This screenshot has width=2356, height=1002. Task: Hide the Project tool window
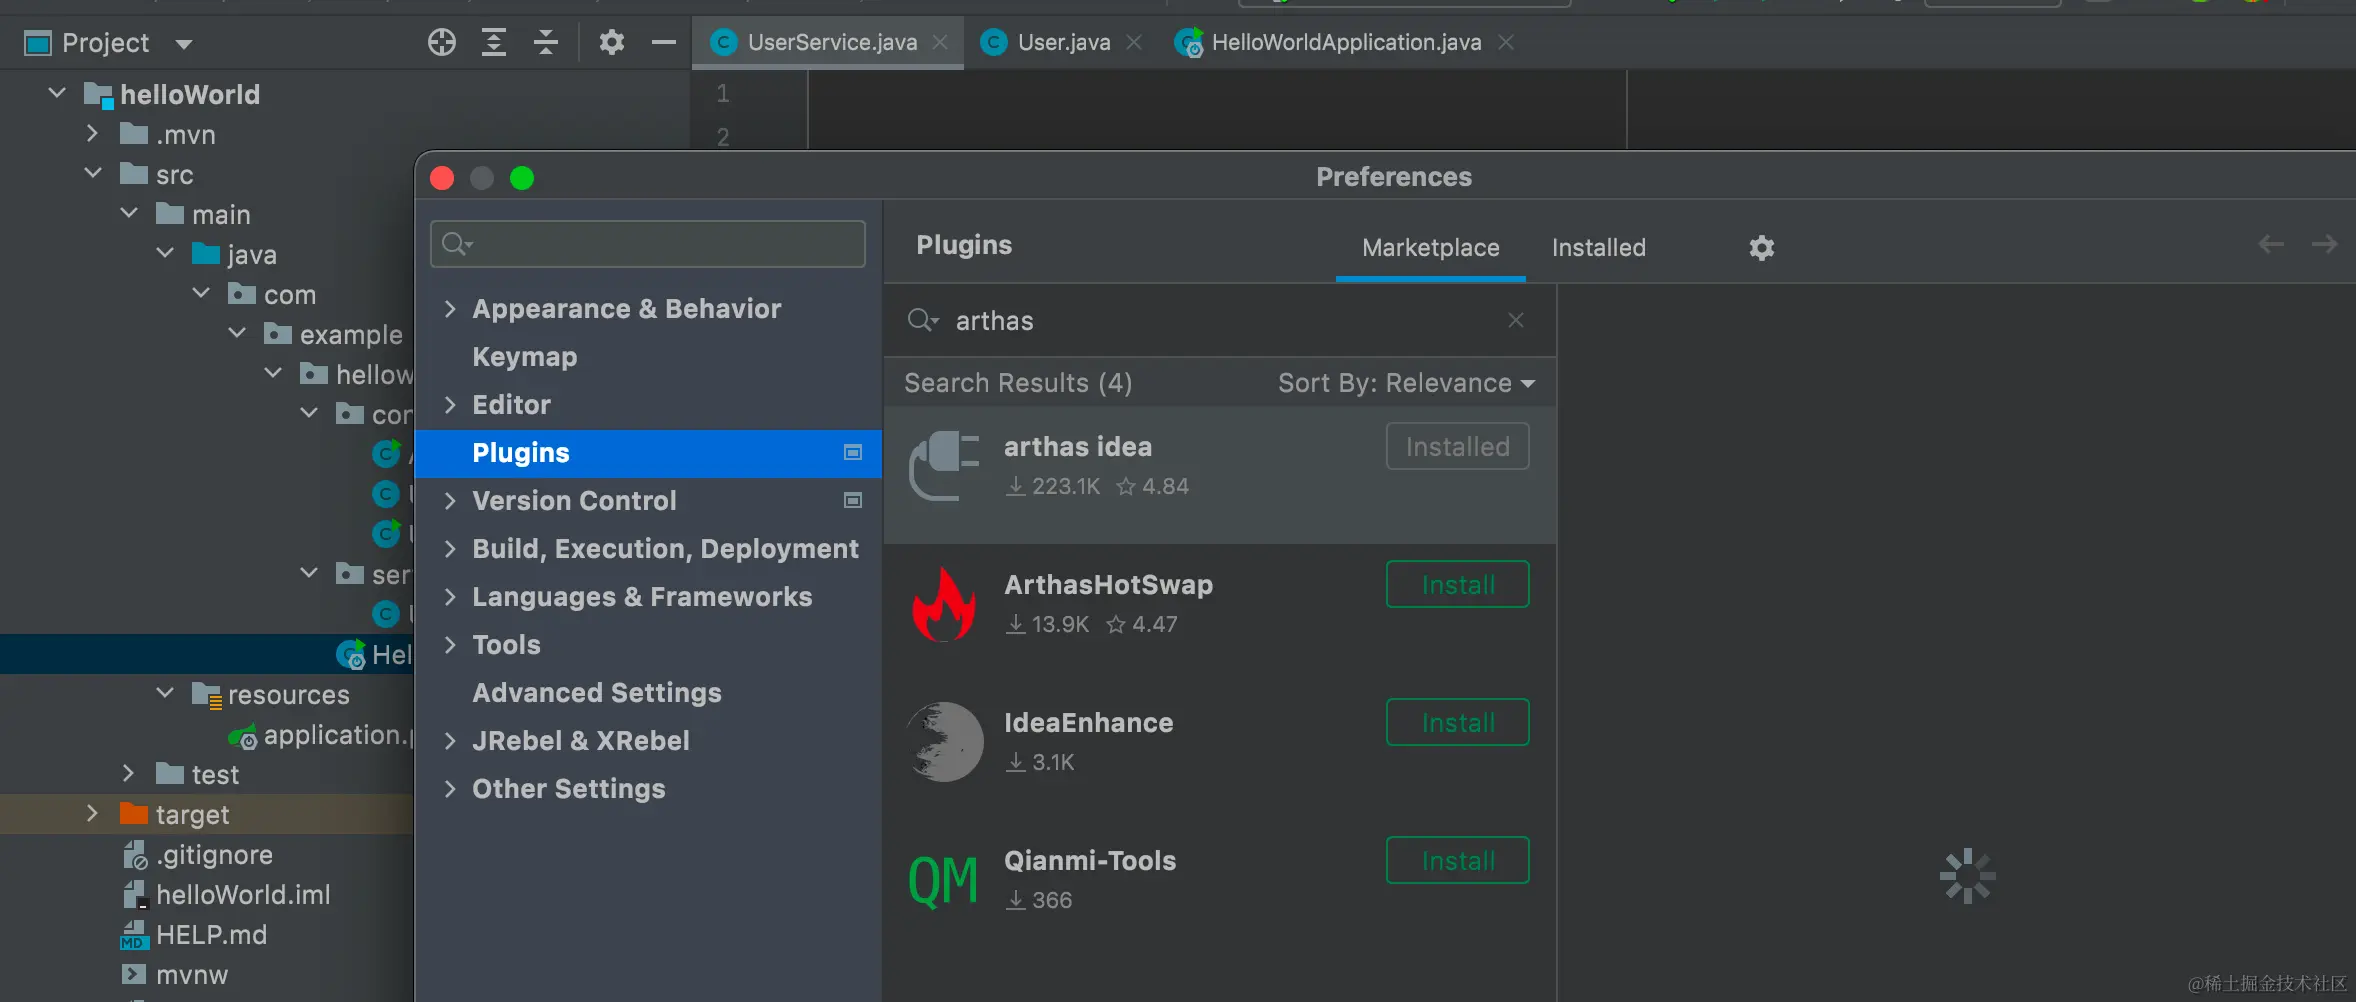coord(664,42)
